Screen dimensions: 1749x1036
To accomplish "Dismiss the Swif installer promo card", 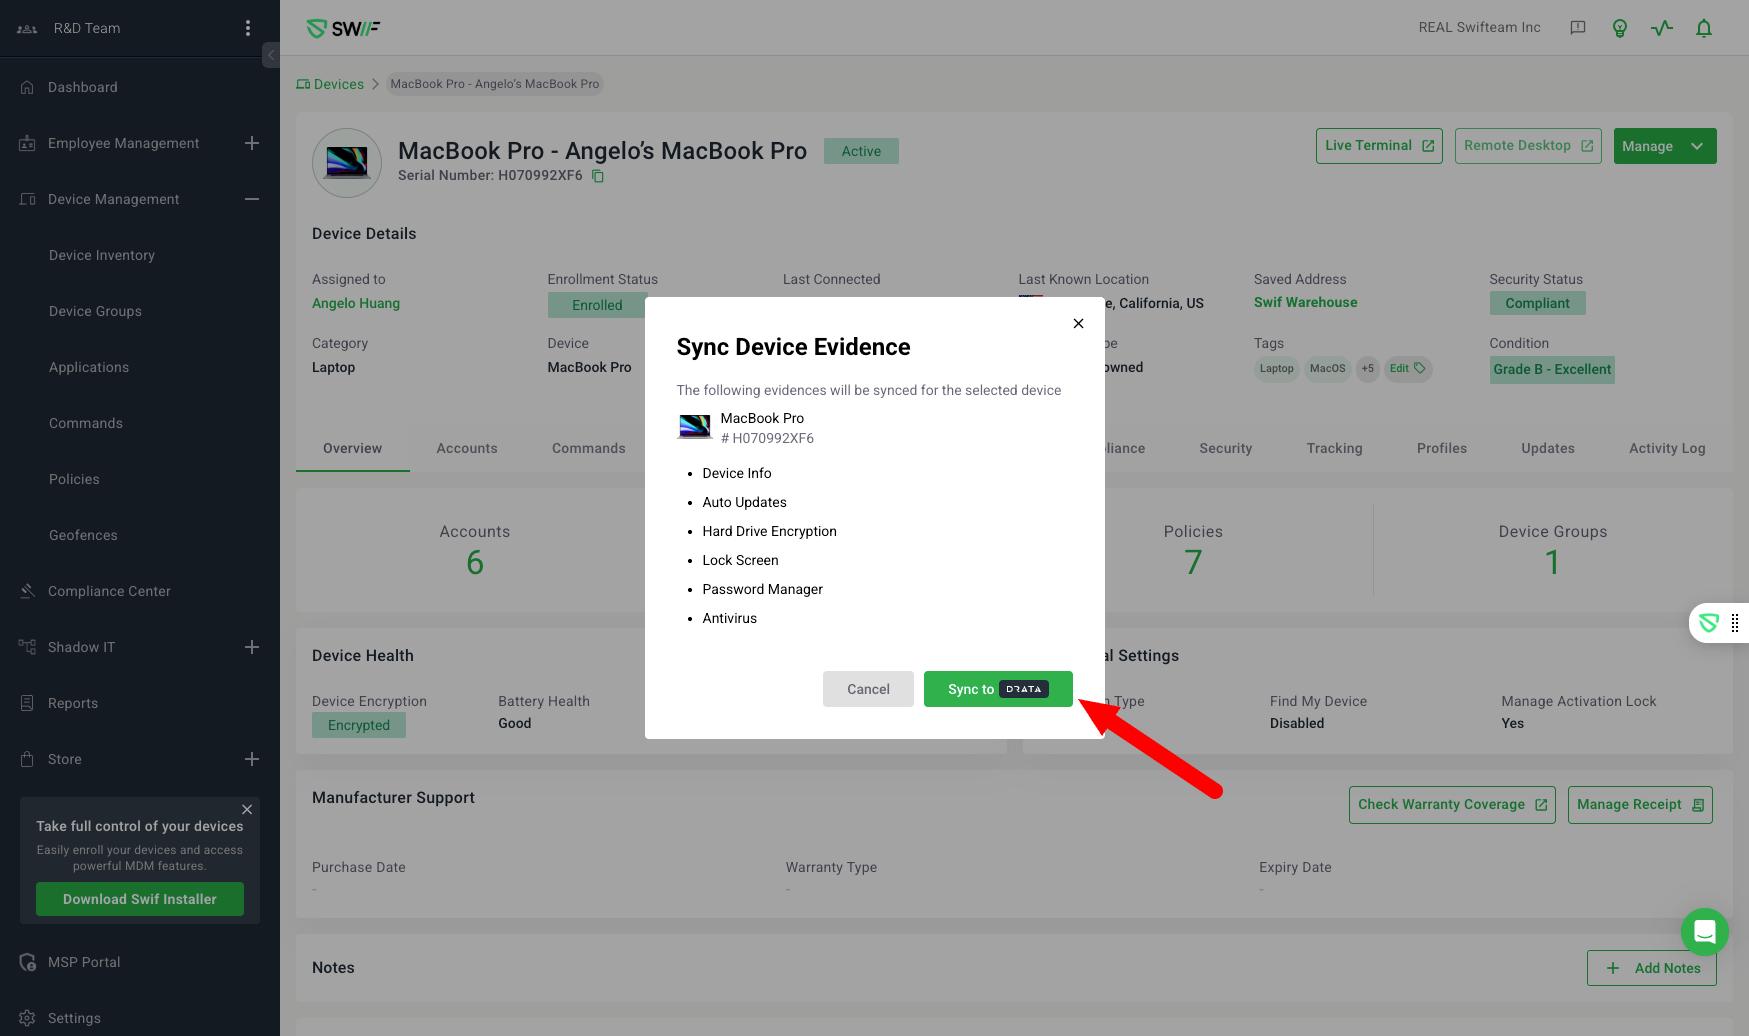I will (247, 809).
